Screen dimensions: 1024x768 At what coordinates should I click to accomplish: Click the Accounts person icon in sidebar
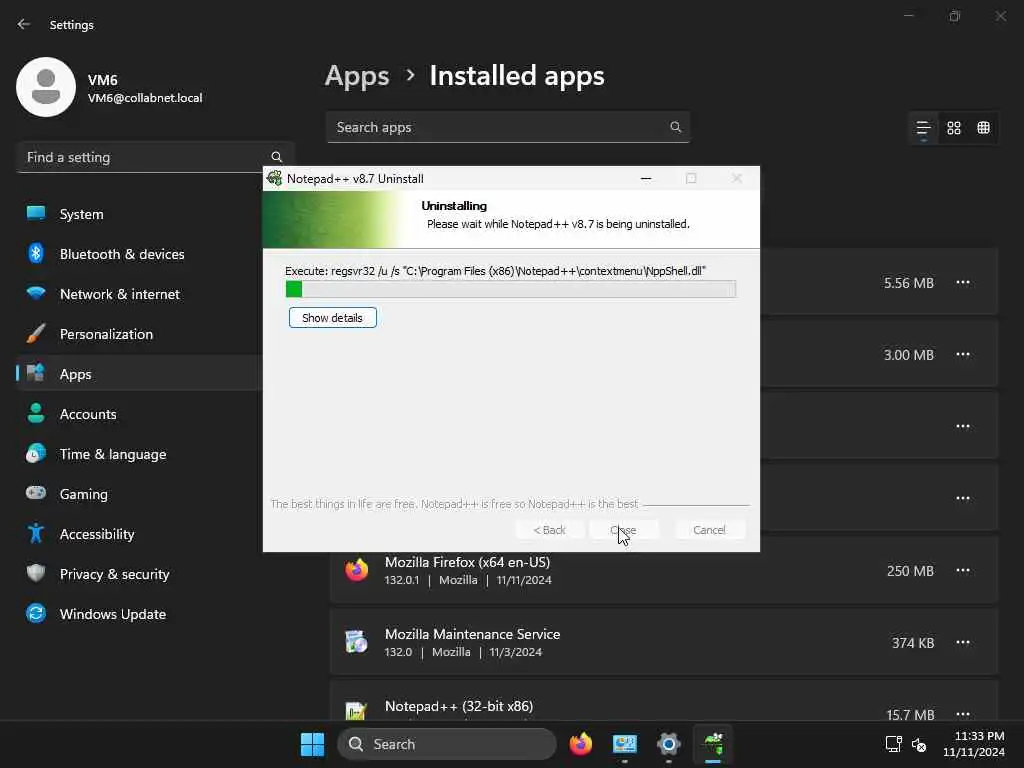36,413
